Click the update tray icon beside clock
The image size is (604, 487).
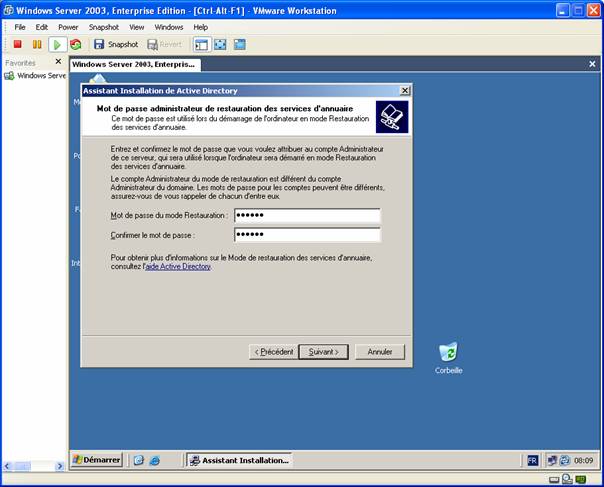(565, 460)
